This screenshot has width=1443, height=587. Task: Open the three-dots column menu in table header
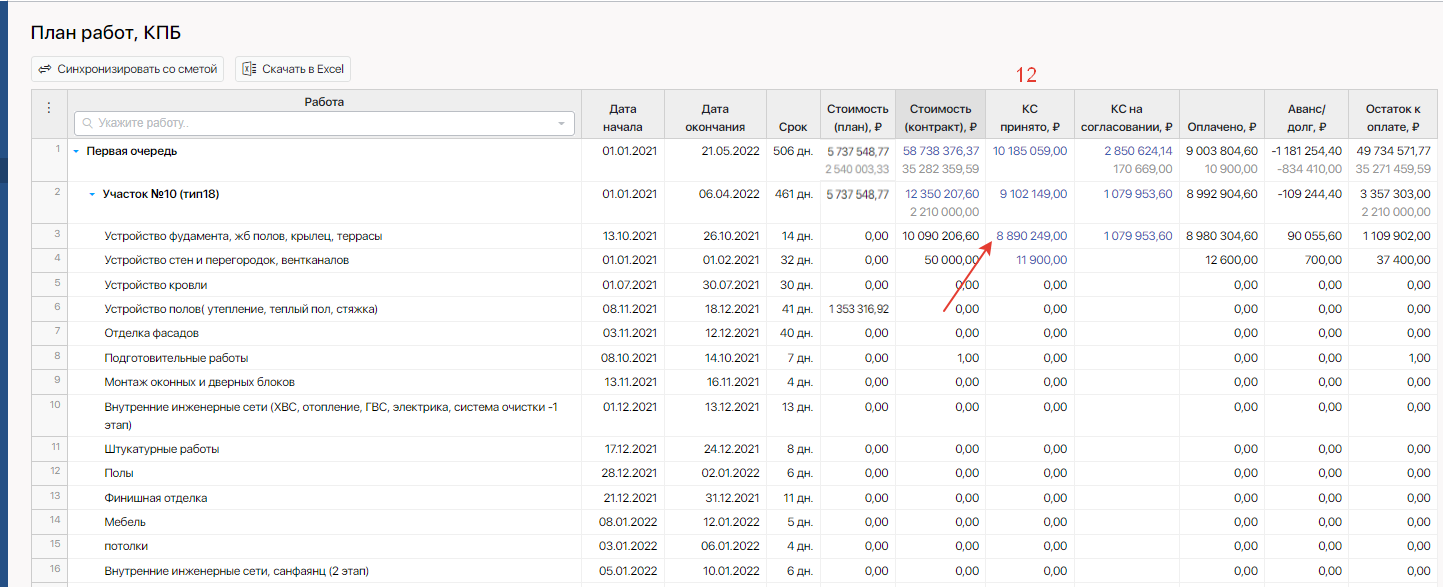tap(49, 109)
